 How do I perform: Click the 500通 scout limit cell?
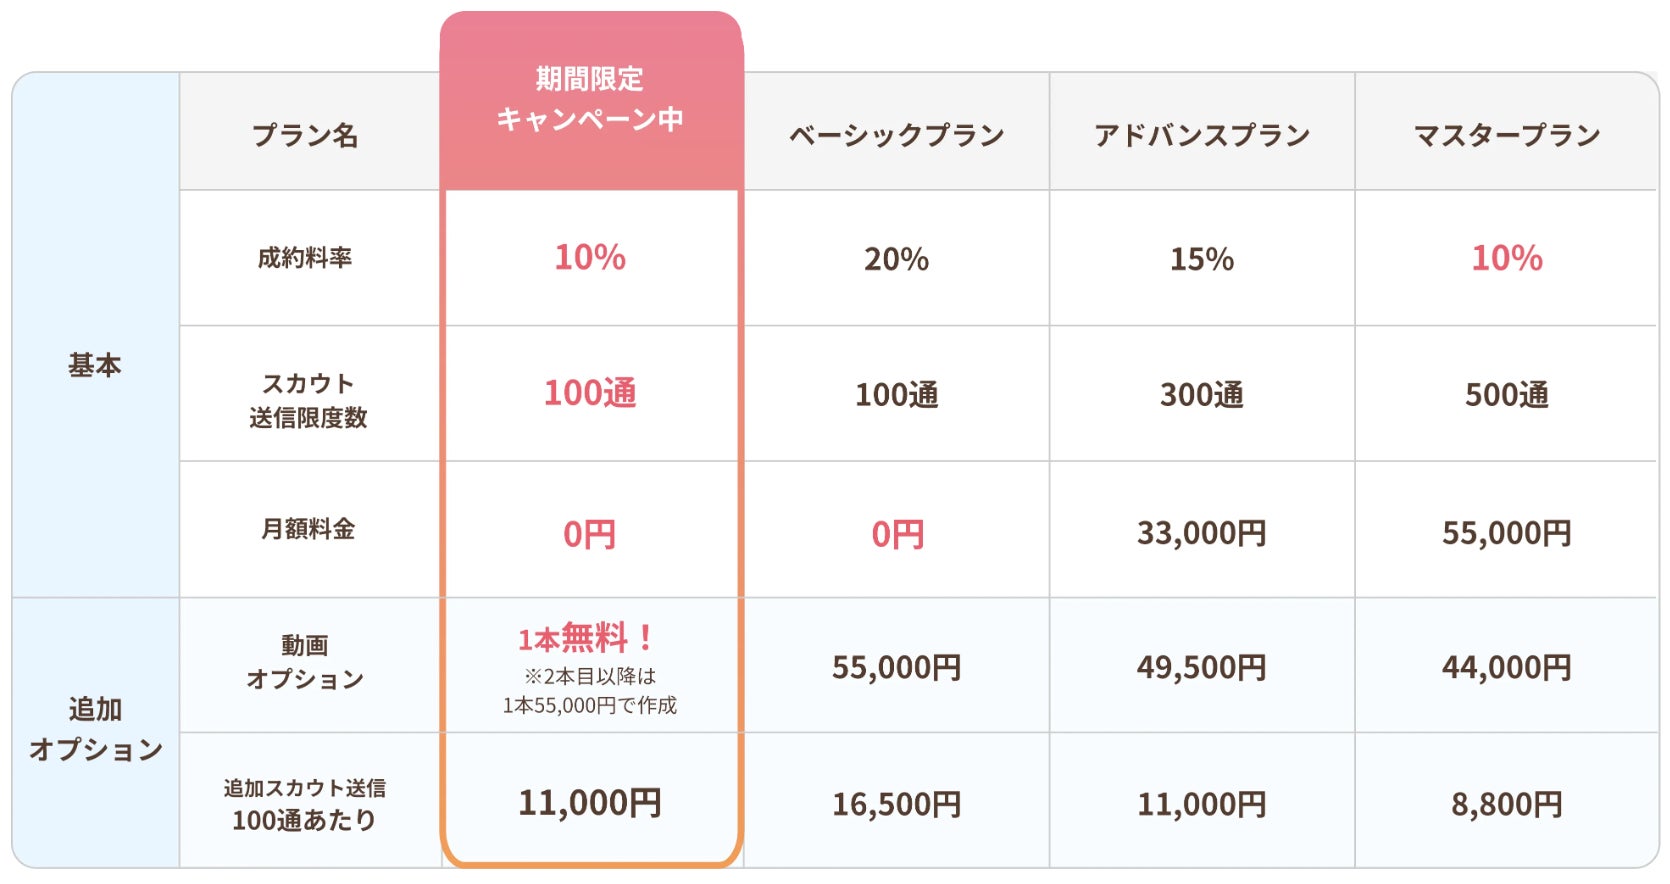click(x=1507, y=395)
